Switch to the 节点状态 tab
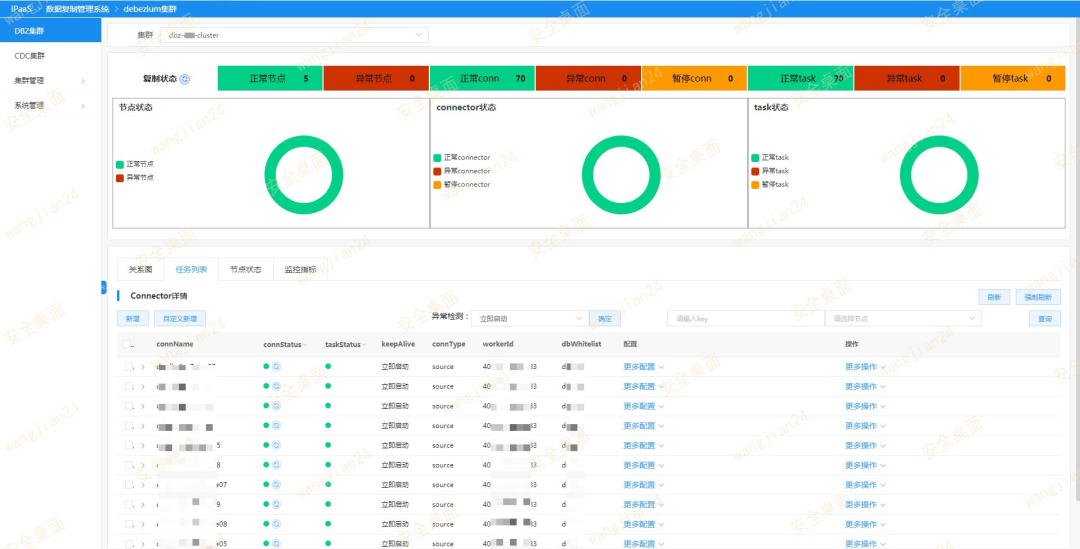 click(246, 269)
